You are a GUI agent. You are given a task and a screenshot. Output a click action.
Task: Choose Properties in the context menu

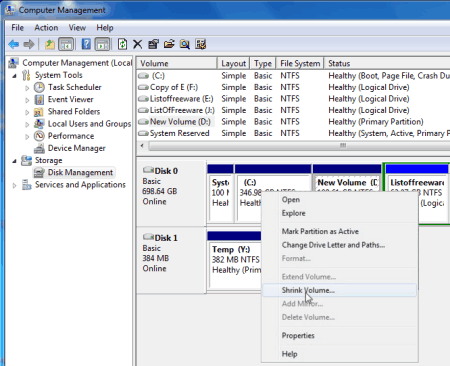(x=339, y=336)
